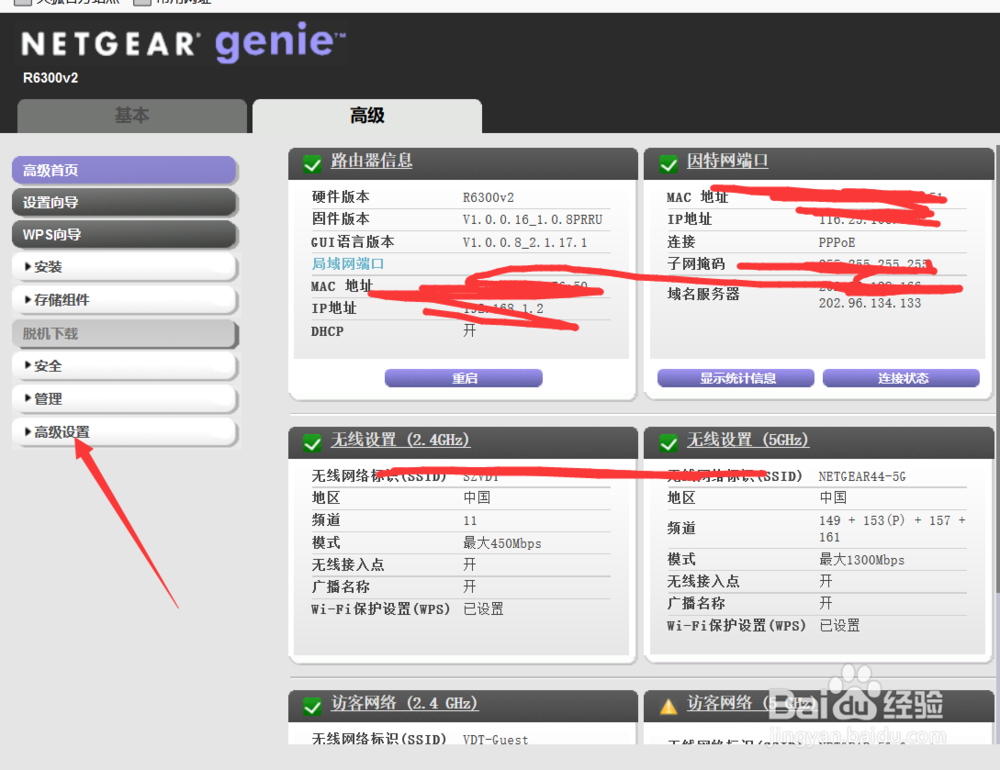Click 5GHz SSID NETGEAR44-5G
1000x770 pixels.
click(x=862, y=477)
